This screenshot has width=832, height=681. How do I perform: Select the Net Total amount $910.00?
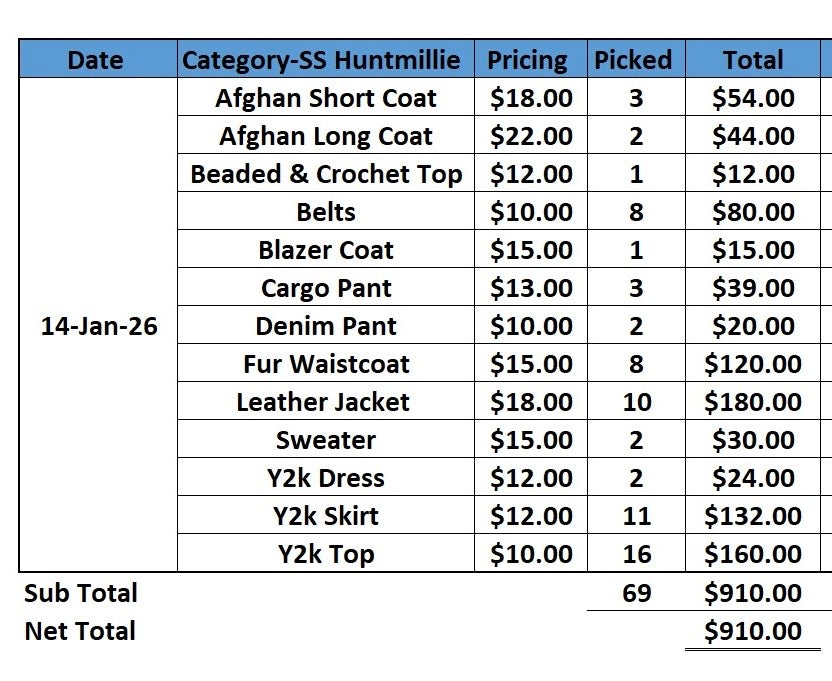click(x=753, y=631)
